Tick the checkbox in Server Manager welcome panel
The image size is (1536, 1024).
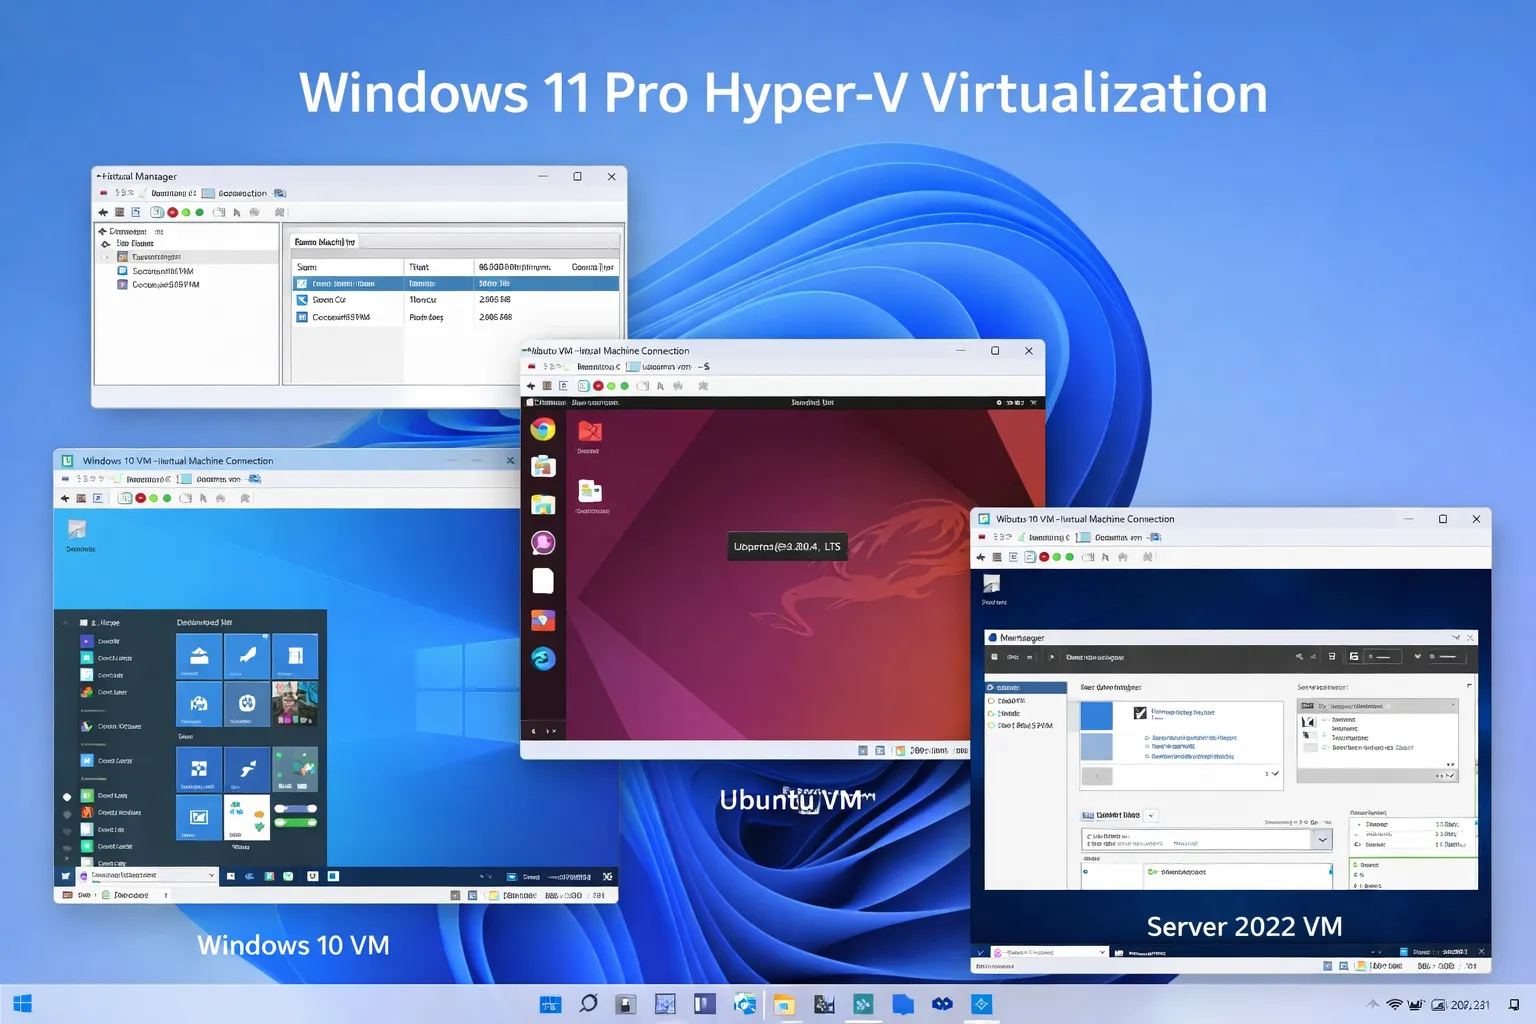pyautogui.click(x=1140, y=713)
